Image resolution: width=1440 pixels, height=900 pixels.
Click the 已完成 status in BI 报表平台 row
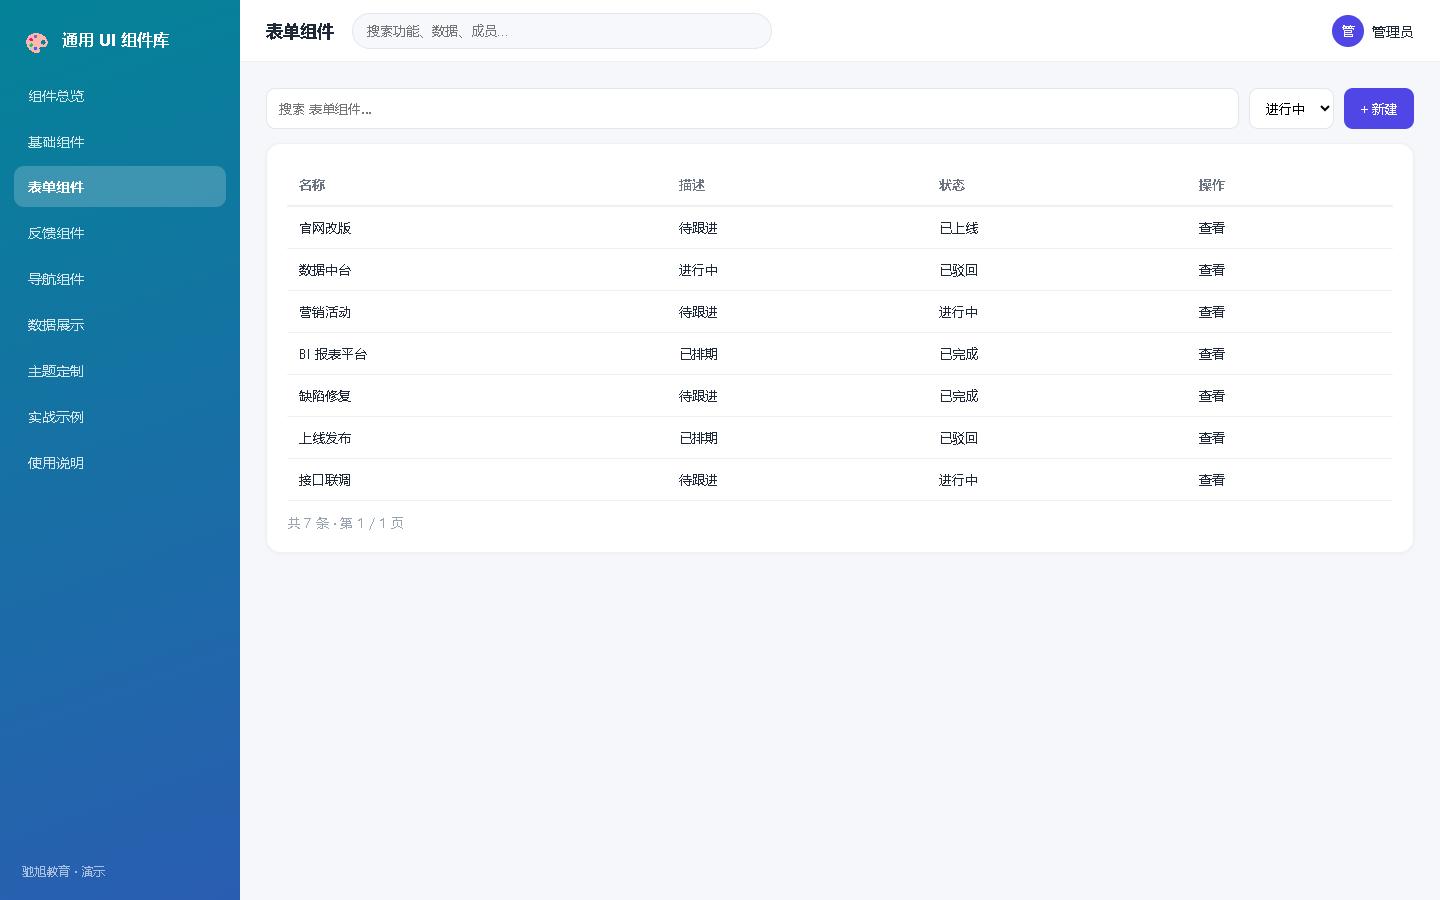point(959,354)
